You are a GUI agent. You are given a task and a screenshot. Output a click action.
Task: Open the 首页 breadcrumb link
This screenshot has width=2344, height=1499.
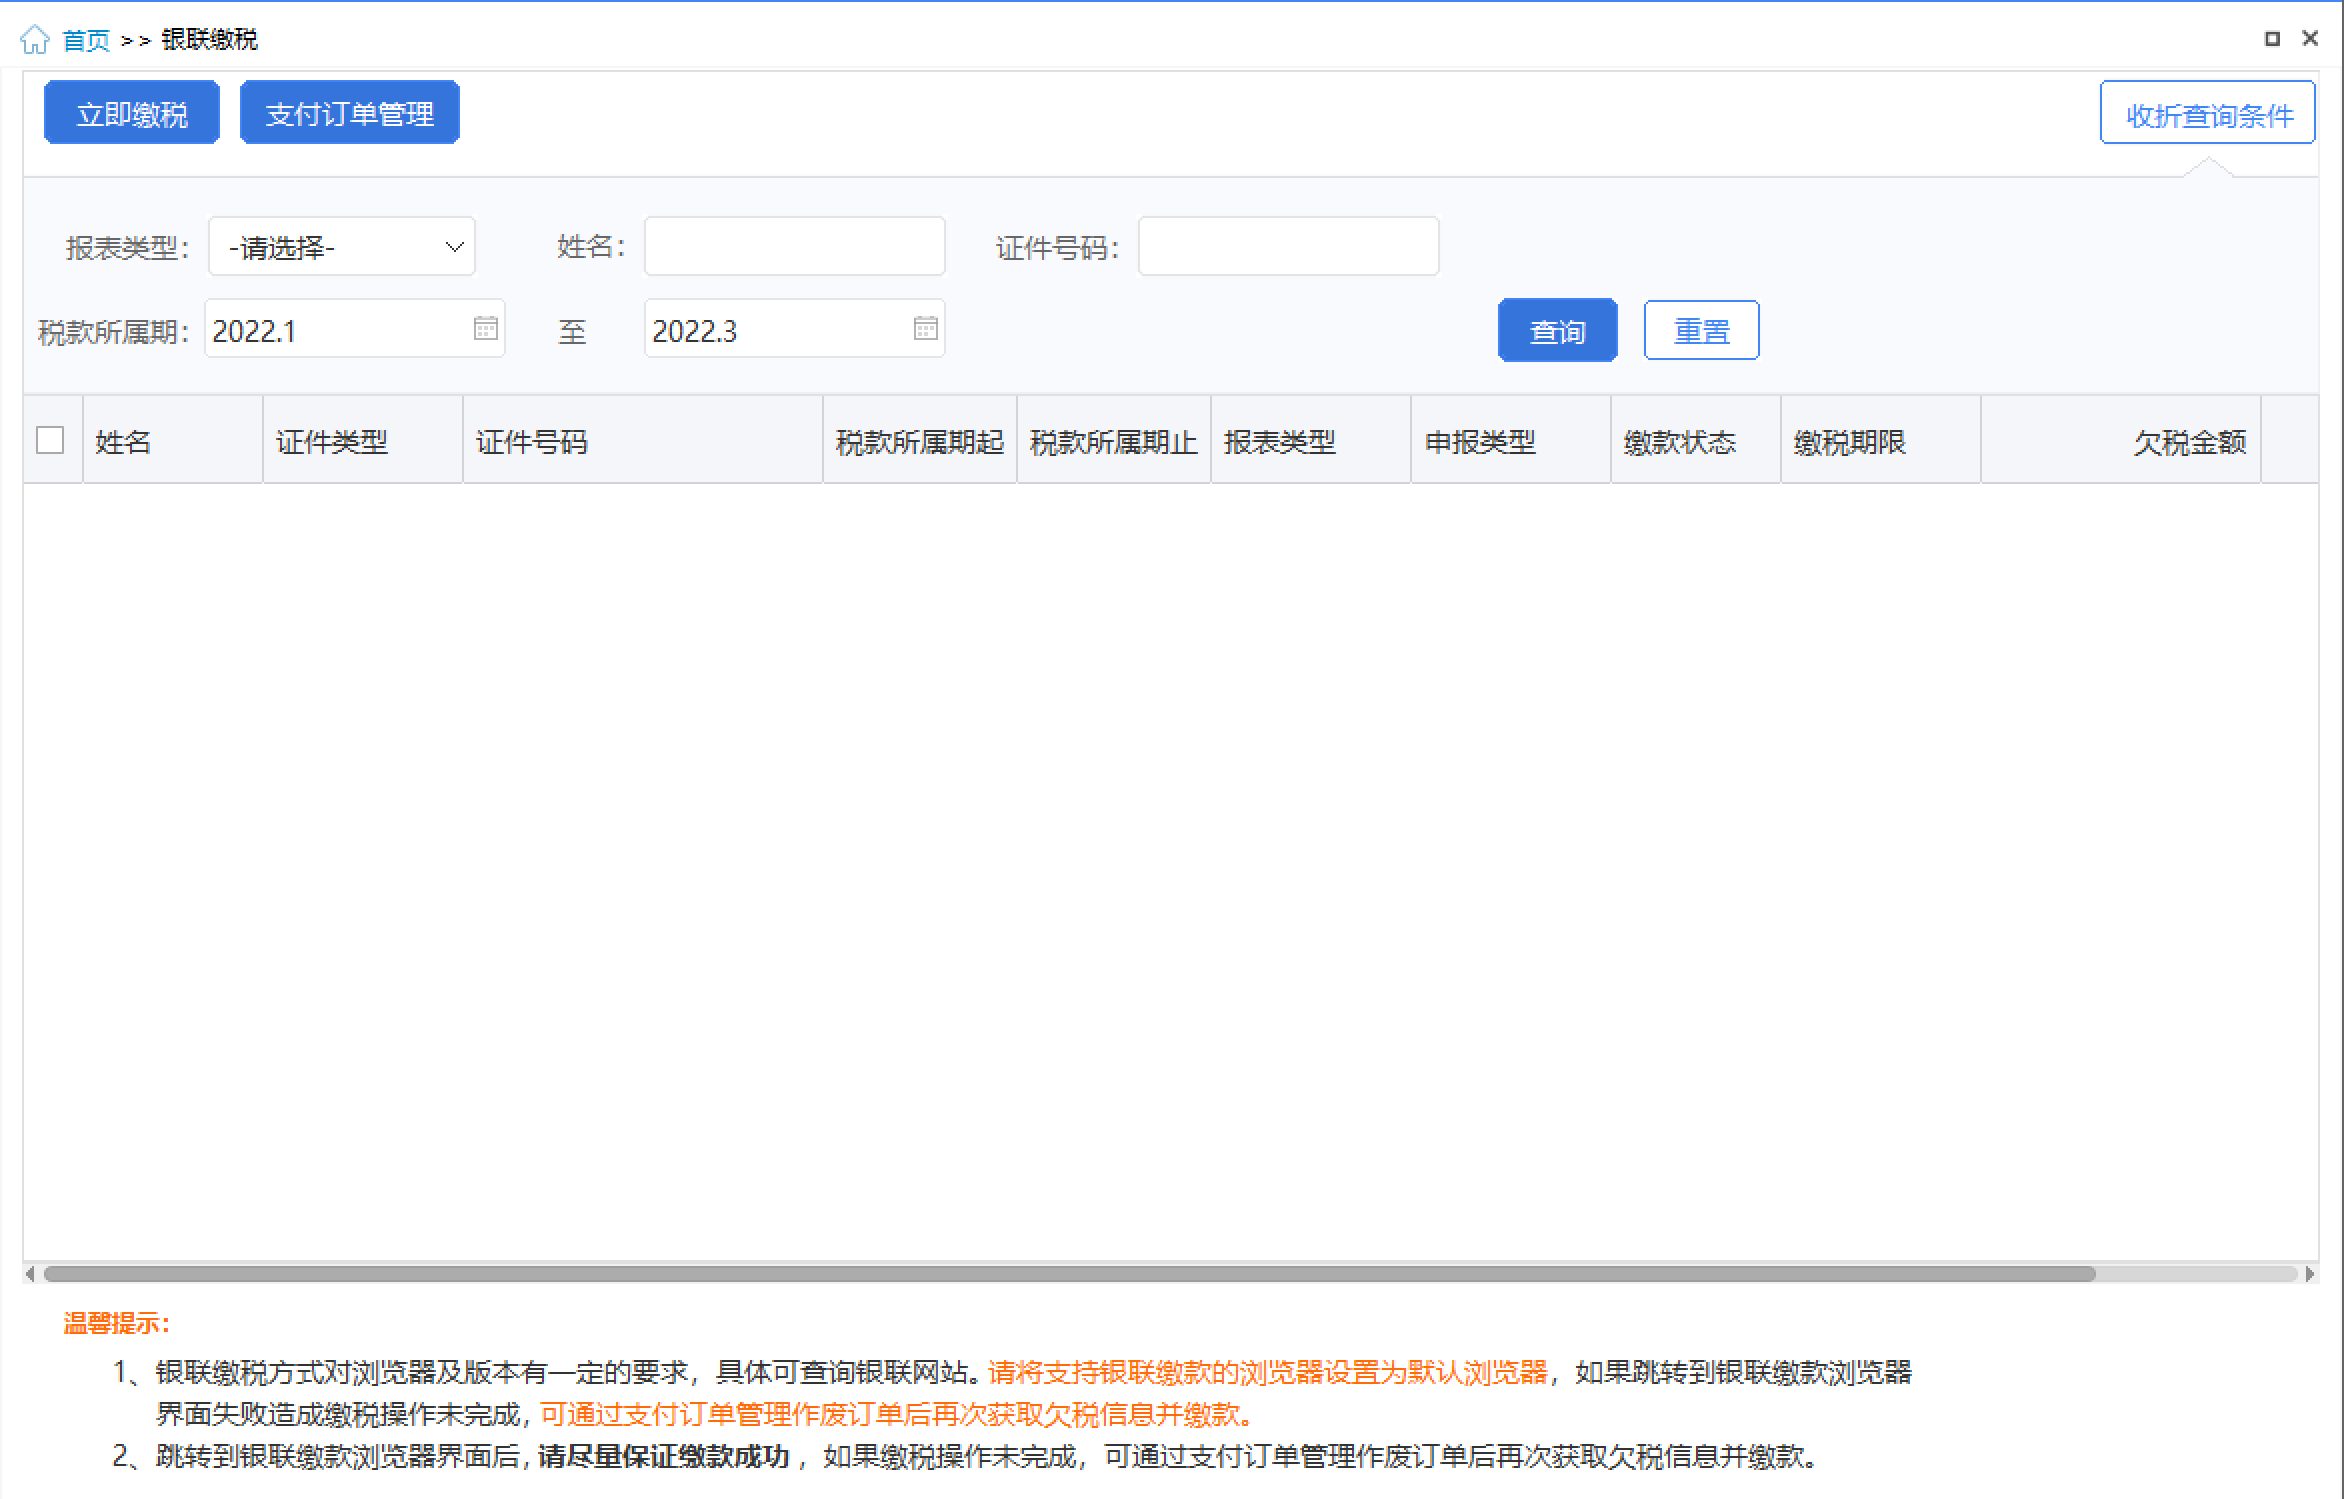[x=86, y=40]
